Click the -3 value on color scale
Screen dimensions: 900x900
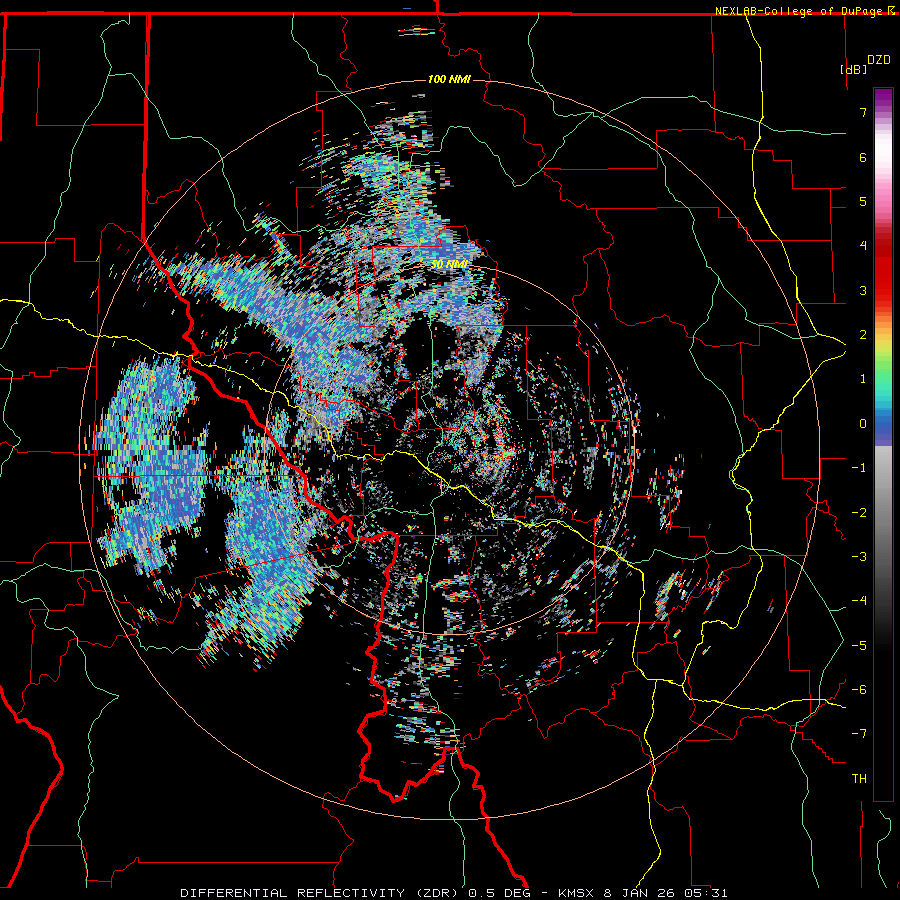point(859,557)
